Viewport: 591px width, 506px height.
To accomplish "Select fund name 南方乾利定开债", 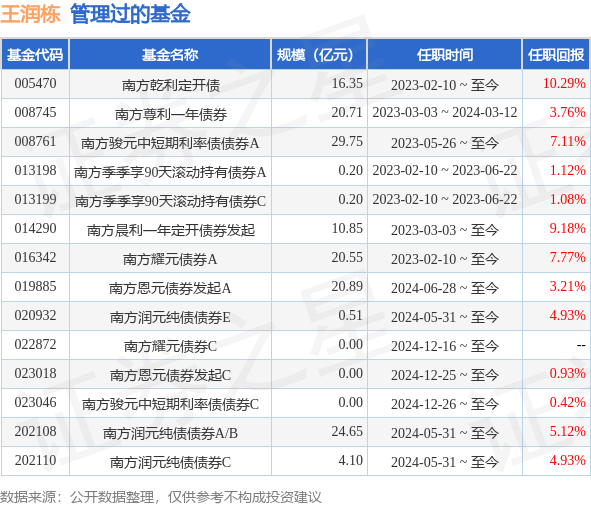I will pos(170,85).
